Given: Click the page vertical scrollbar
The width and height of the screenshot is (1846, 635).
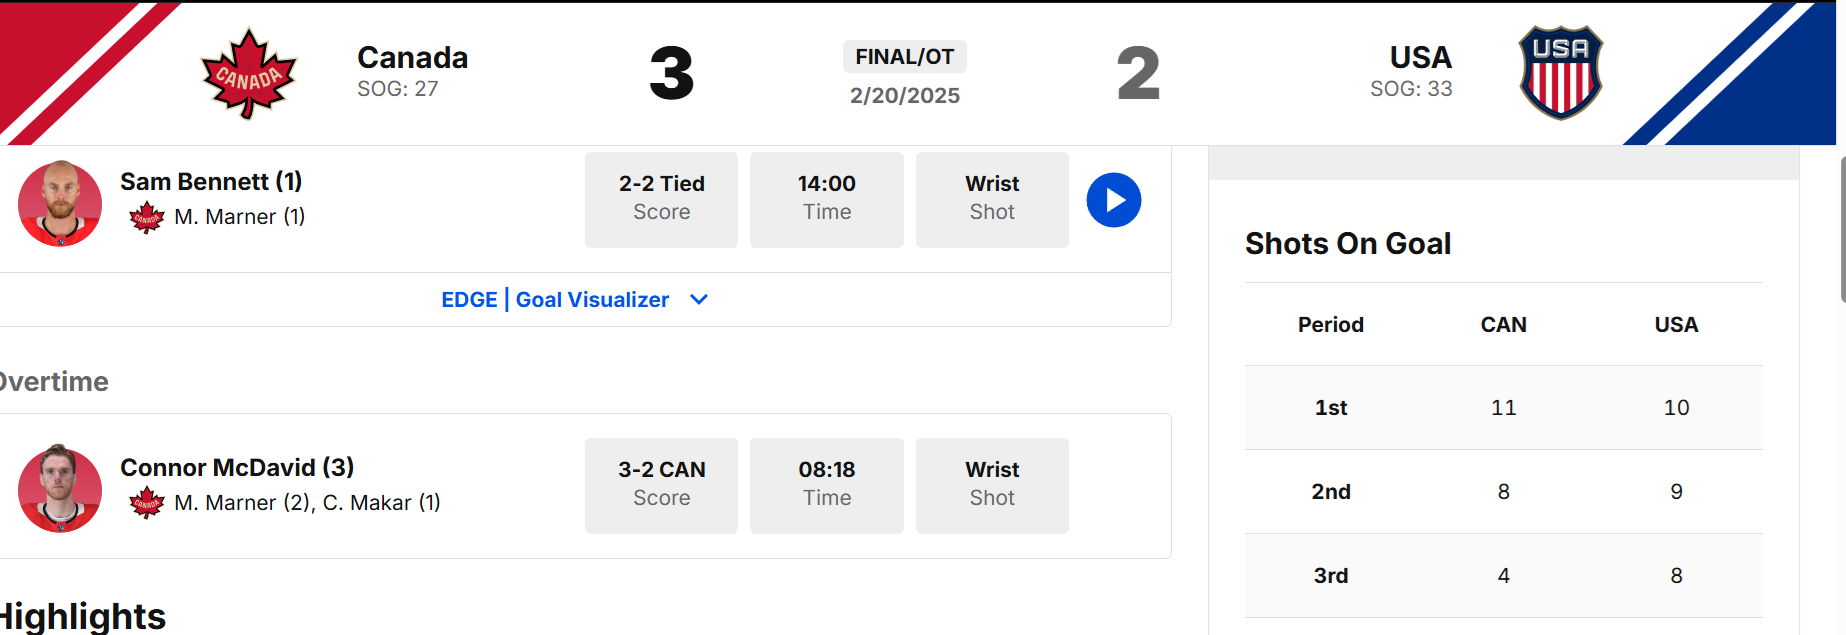Looking at the screenshot, I should click(1842, 229).
